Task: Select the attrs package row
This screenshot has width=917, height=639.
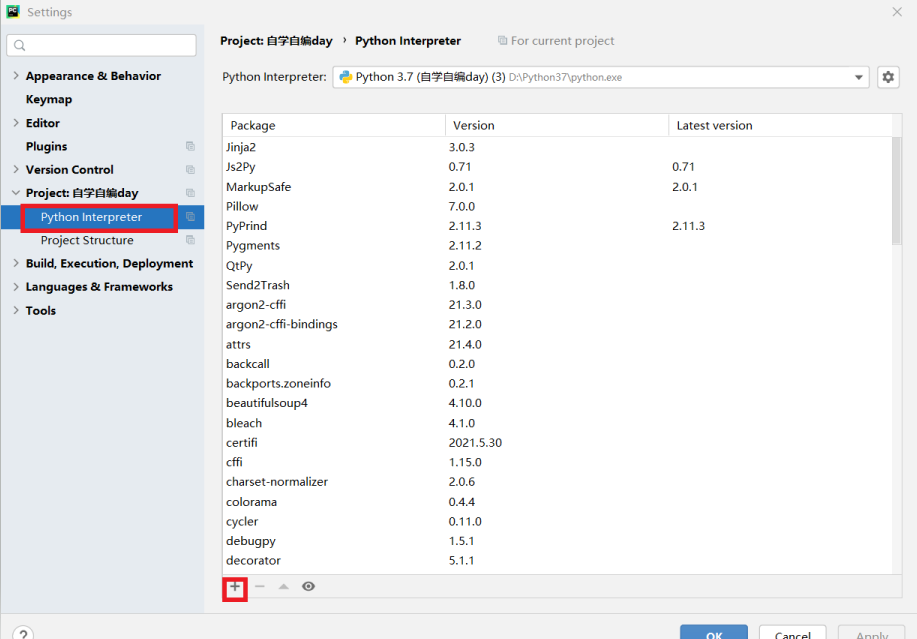Action: click(x=557, y=344)
